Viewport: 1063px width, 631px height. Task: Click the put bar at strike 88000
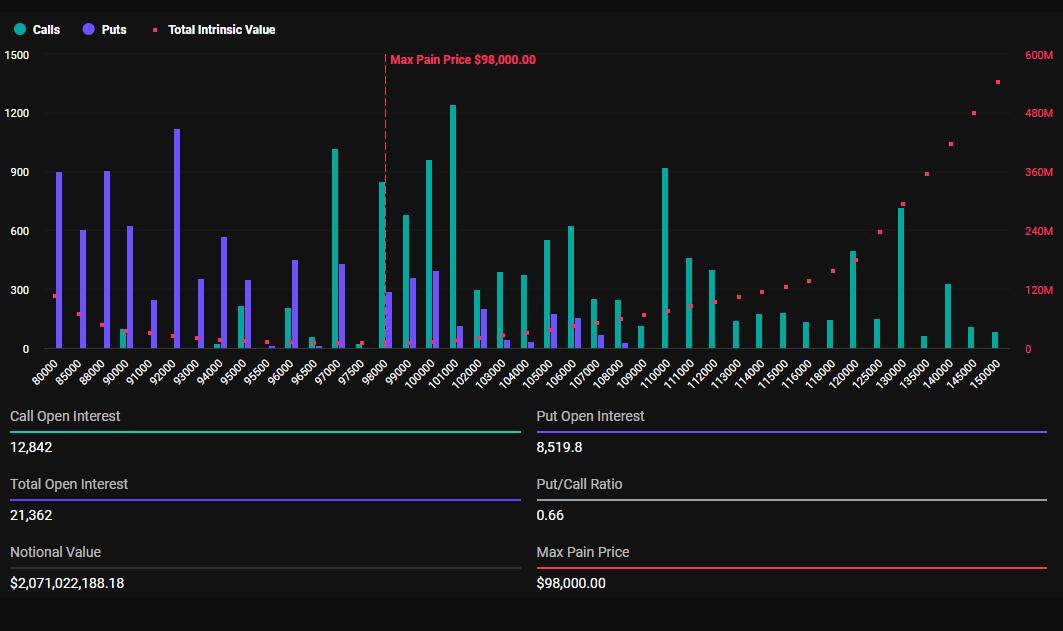click(x=107, y=260)
